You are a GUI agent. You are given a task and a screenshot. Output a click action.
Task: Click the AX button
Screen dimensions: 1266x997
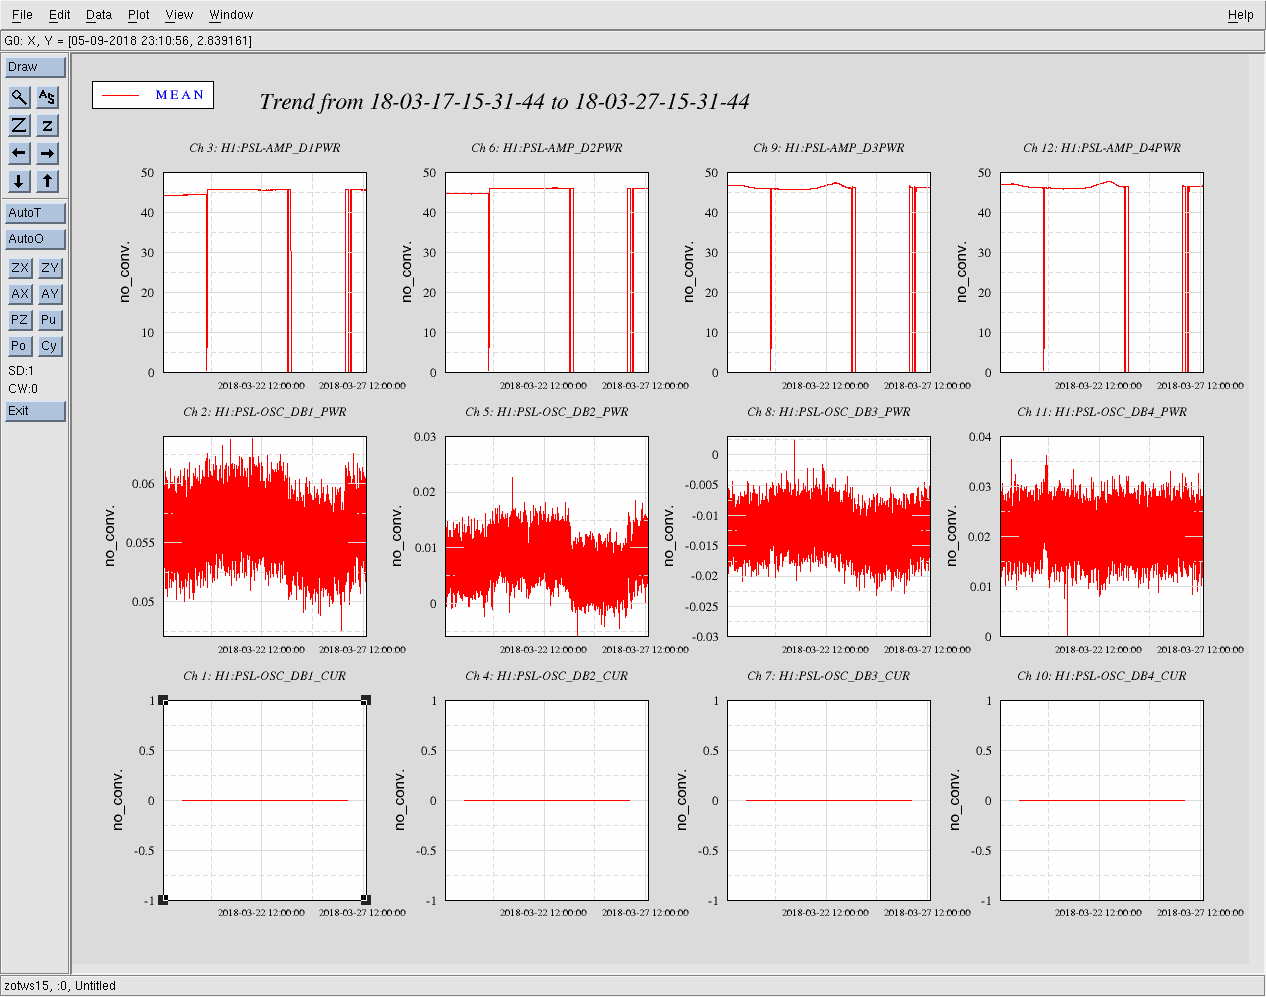[20, 294]
